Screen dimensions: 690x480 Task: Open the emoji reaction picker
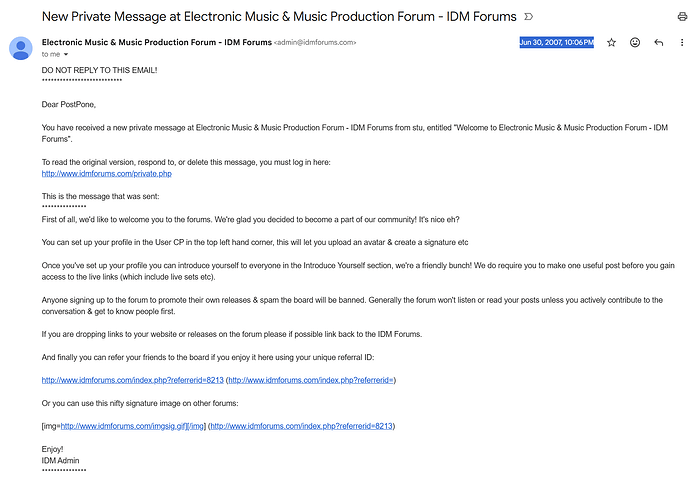635,43
